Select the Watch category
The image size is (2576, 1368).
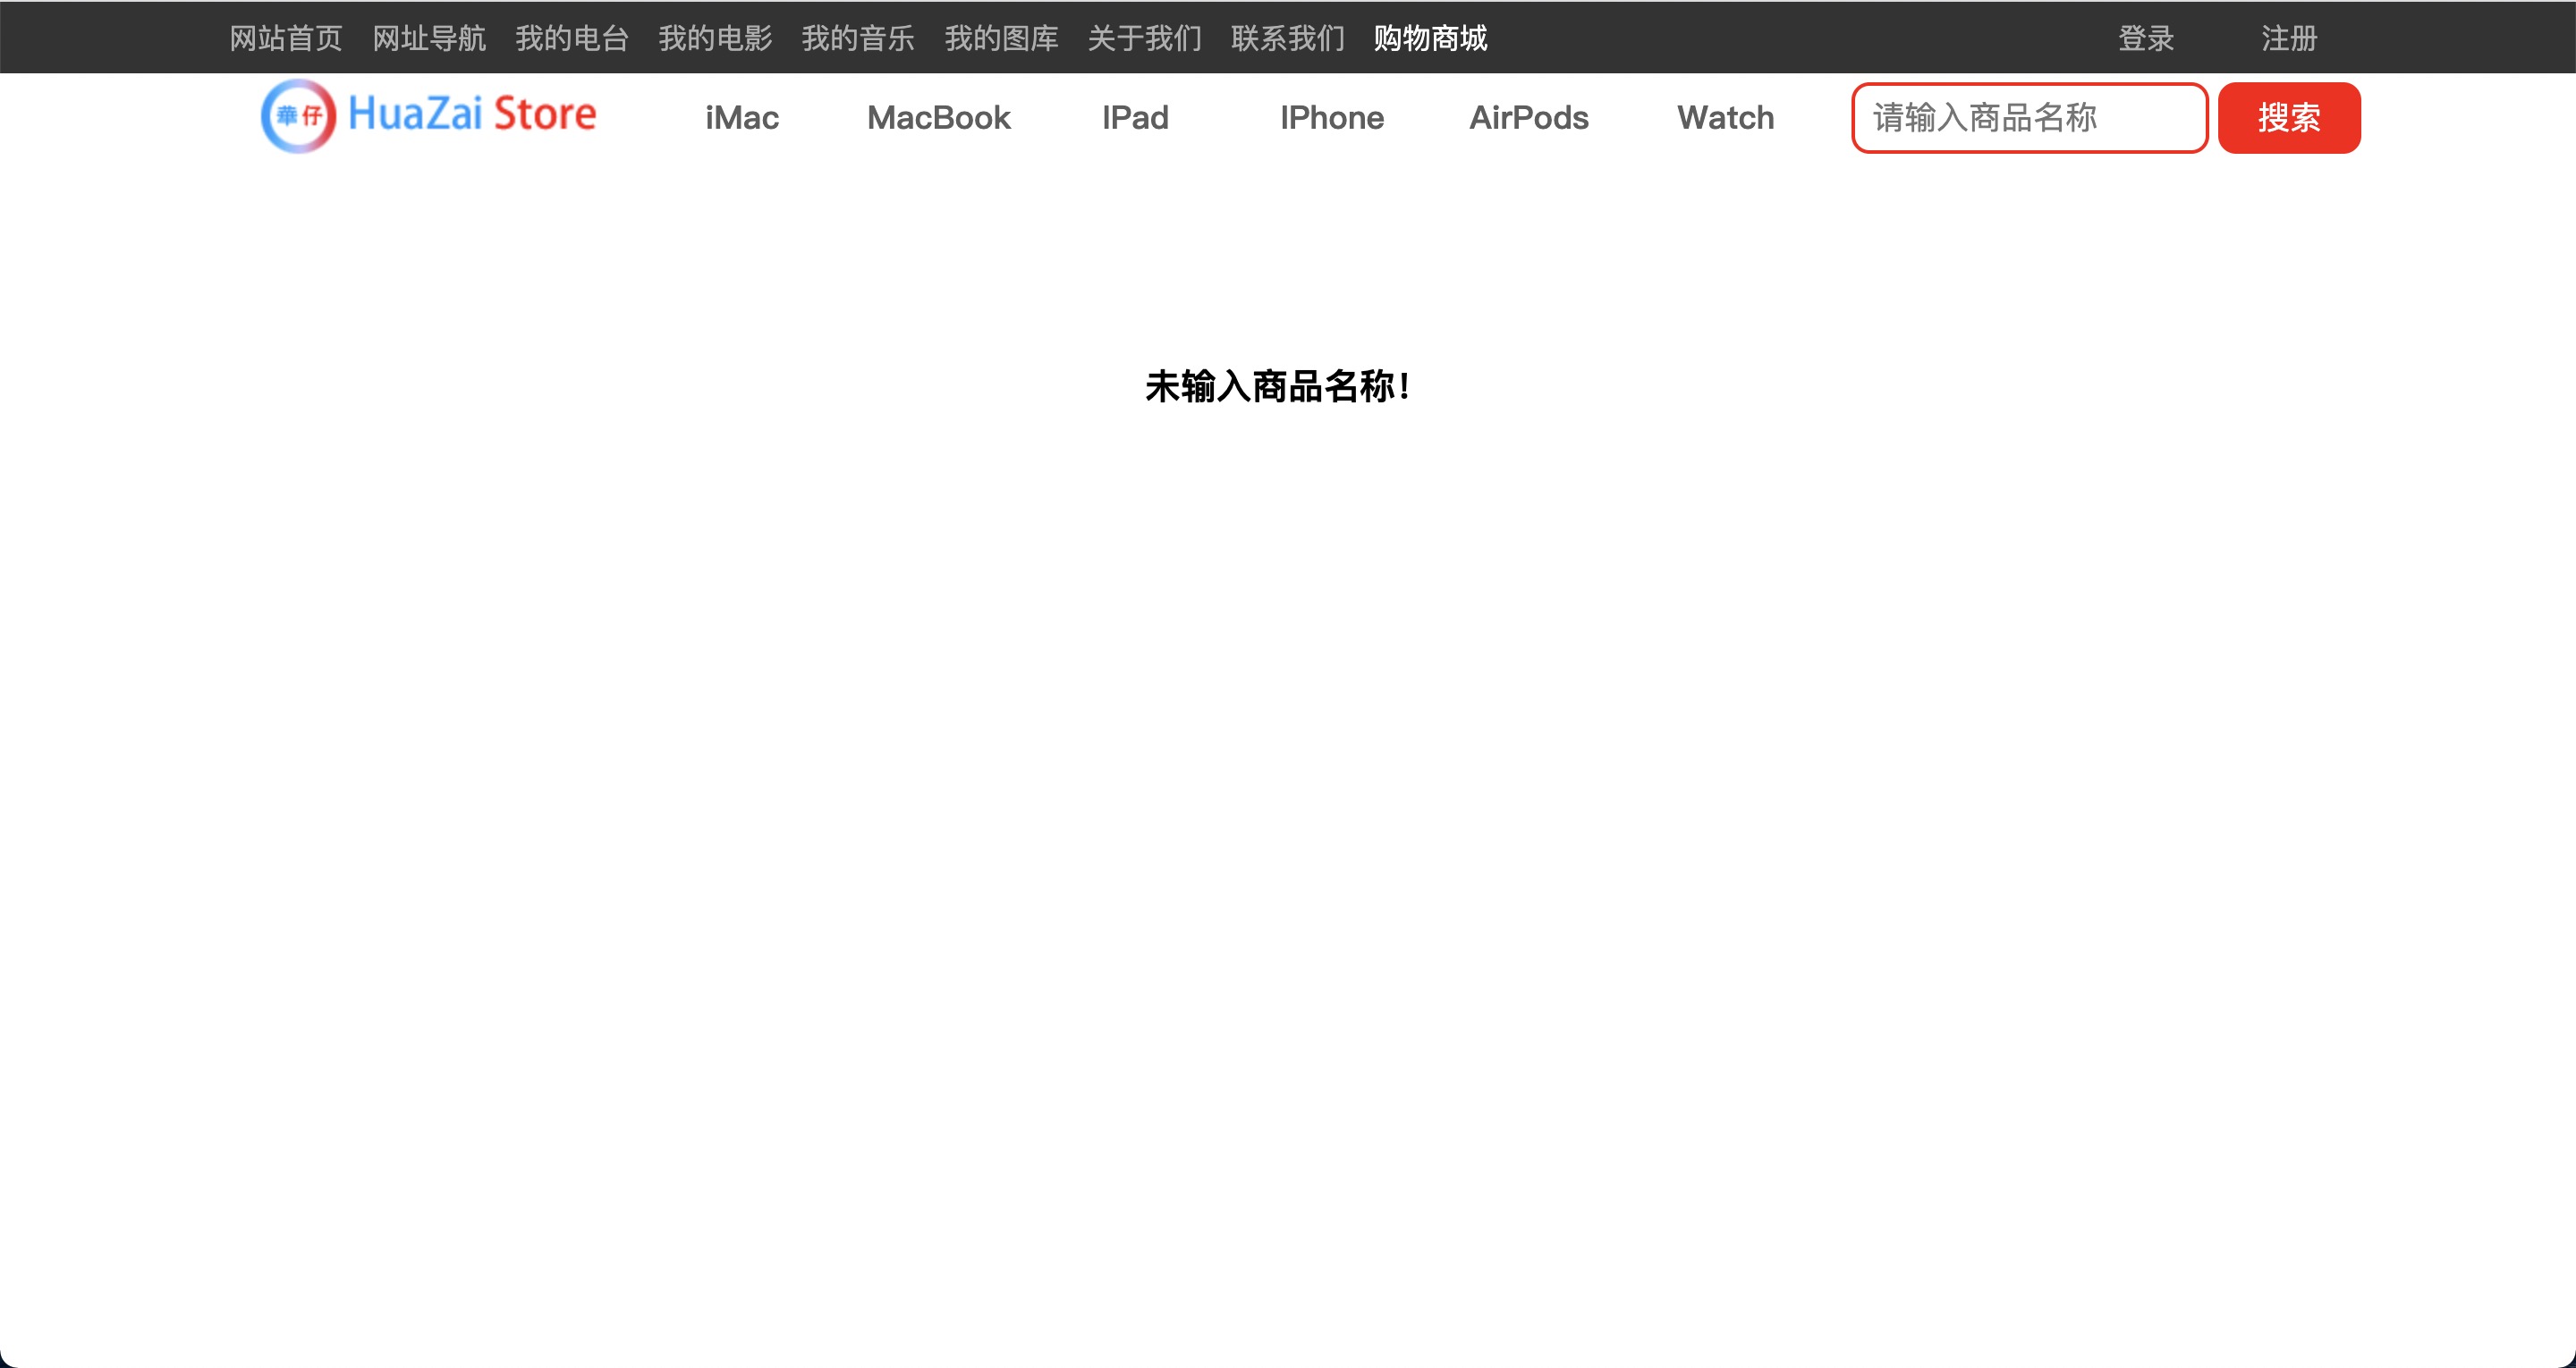1725,118
